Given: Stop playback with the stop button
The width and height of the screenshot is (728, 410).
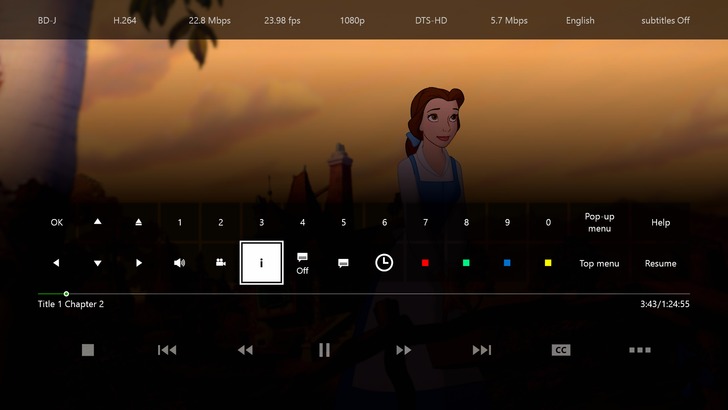Looking at the screenshot, I should (88, 350).
